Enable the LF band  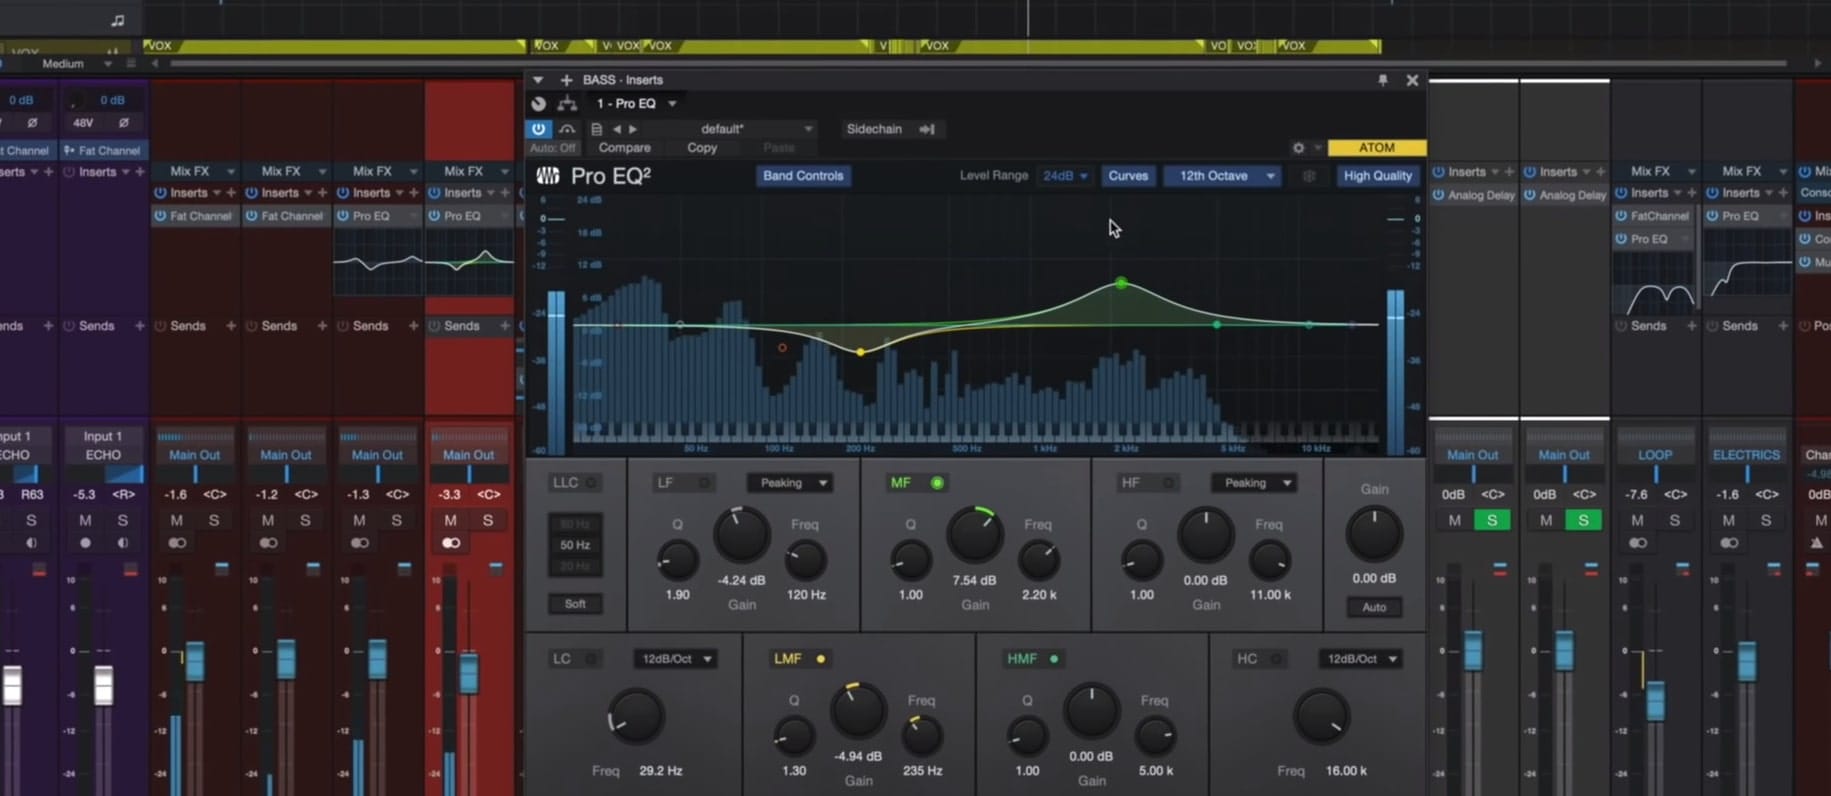pos(704,483)
